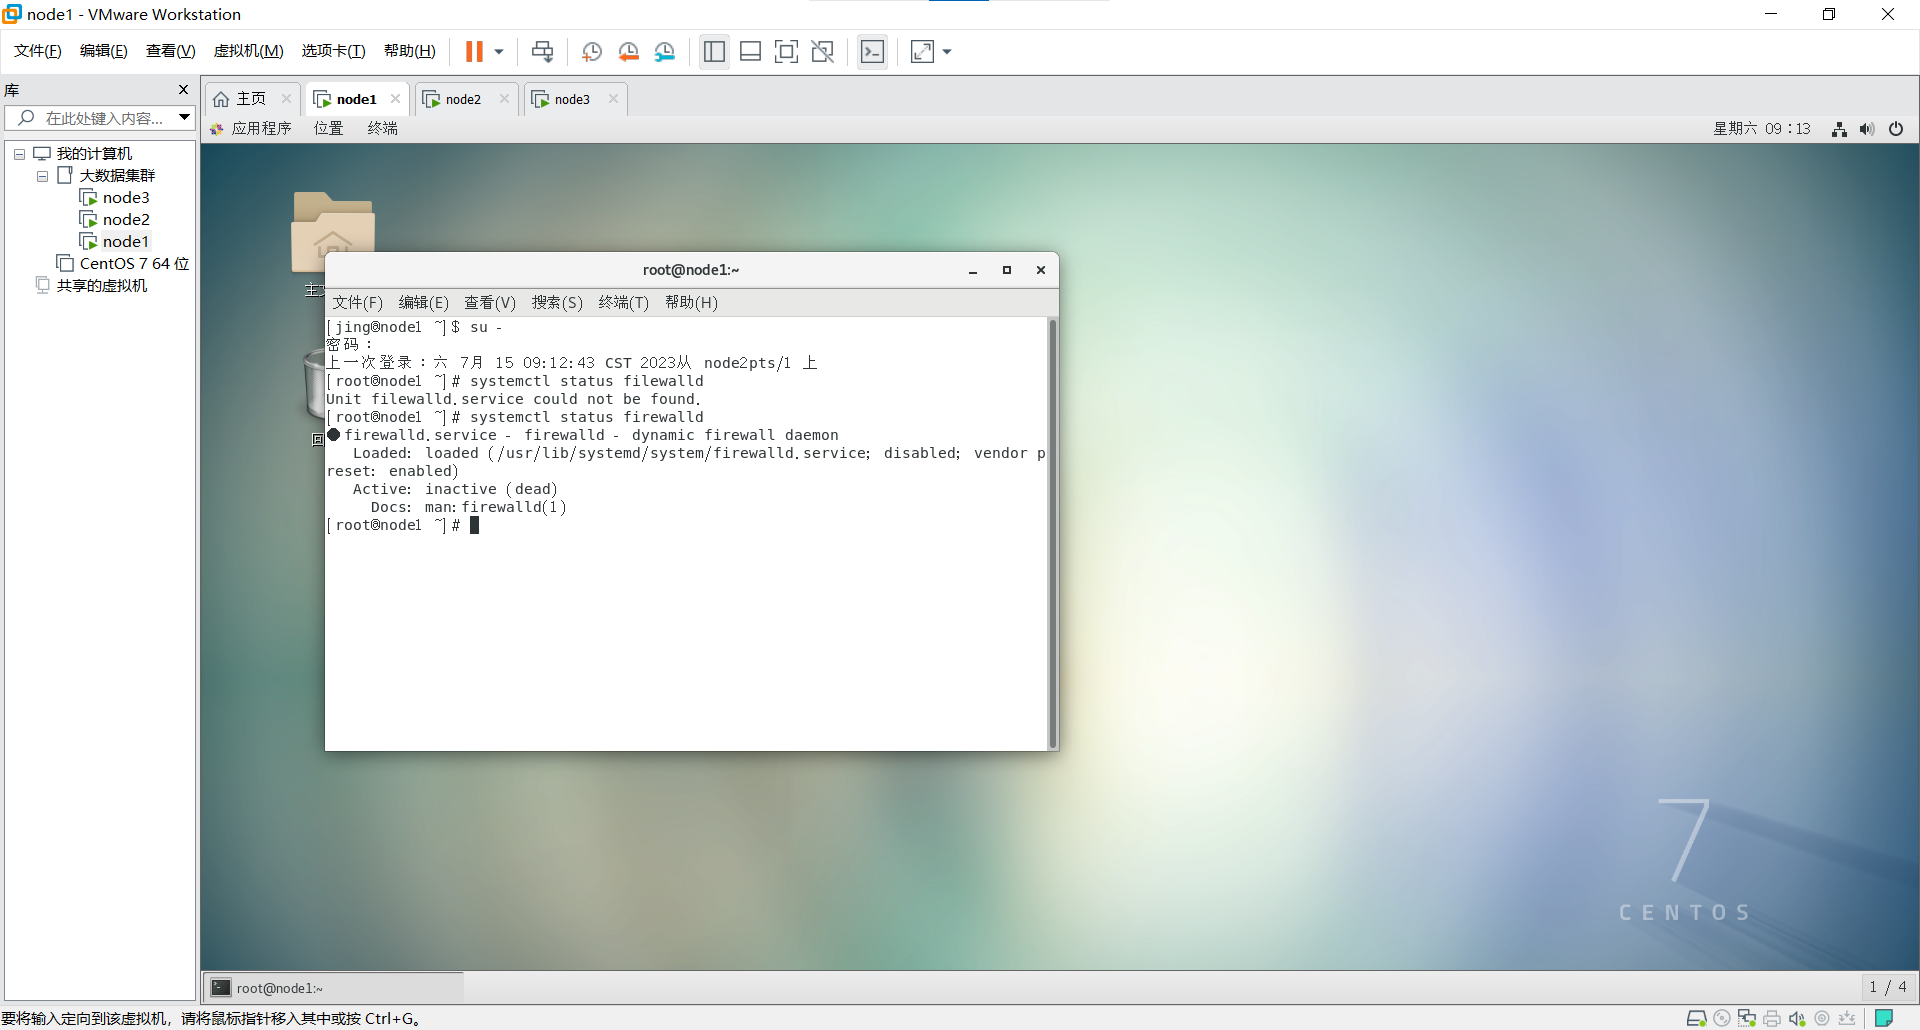Screen dimensions: 1920x1030
Task: Click the network adapter status icon
Action: pyautogui.click(x=1747, y=1018)
